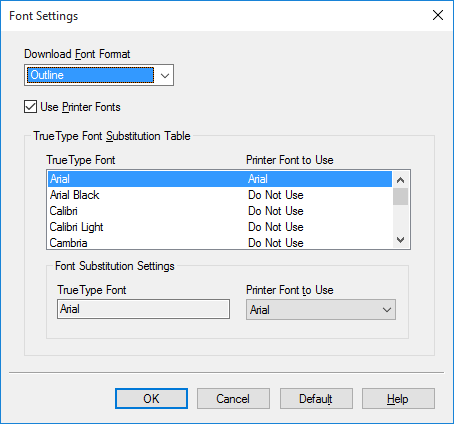The image size is (454, 424).
Task: Select the Arial row in substitution table
Action: point(220,179)
